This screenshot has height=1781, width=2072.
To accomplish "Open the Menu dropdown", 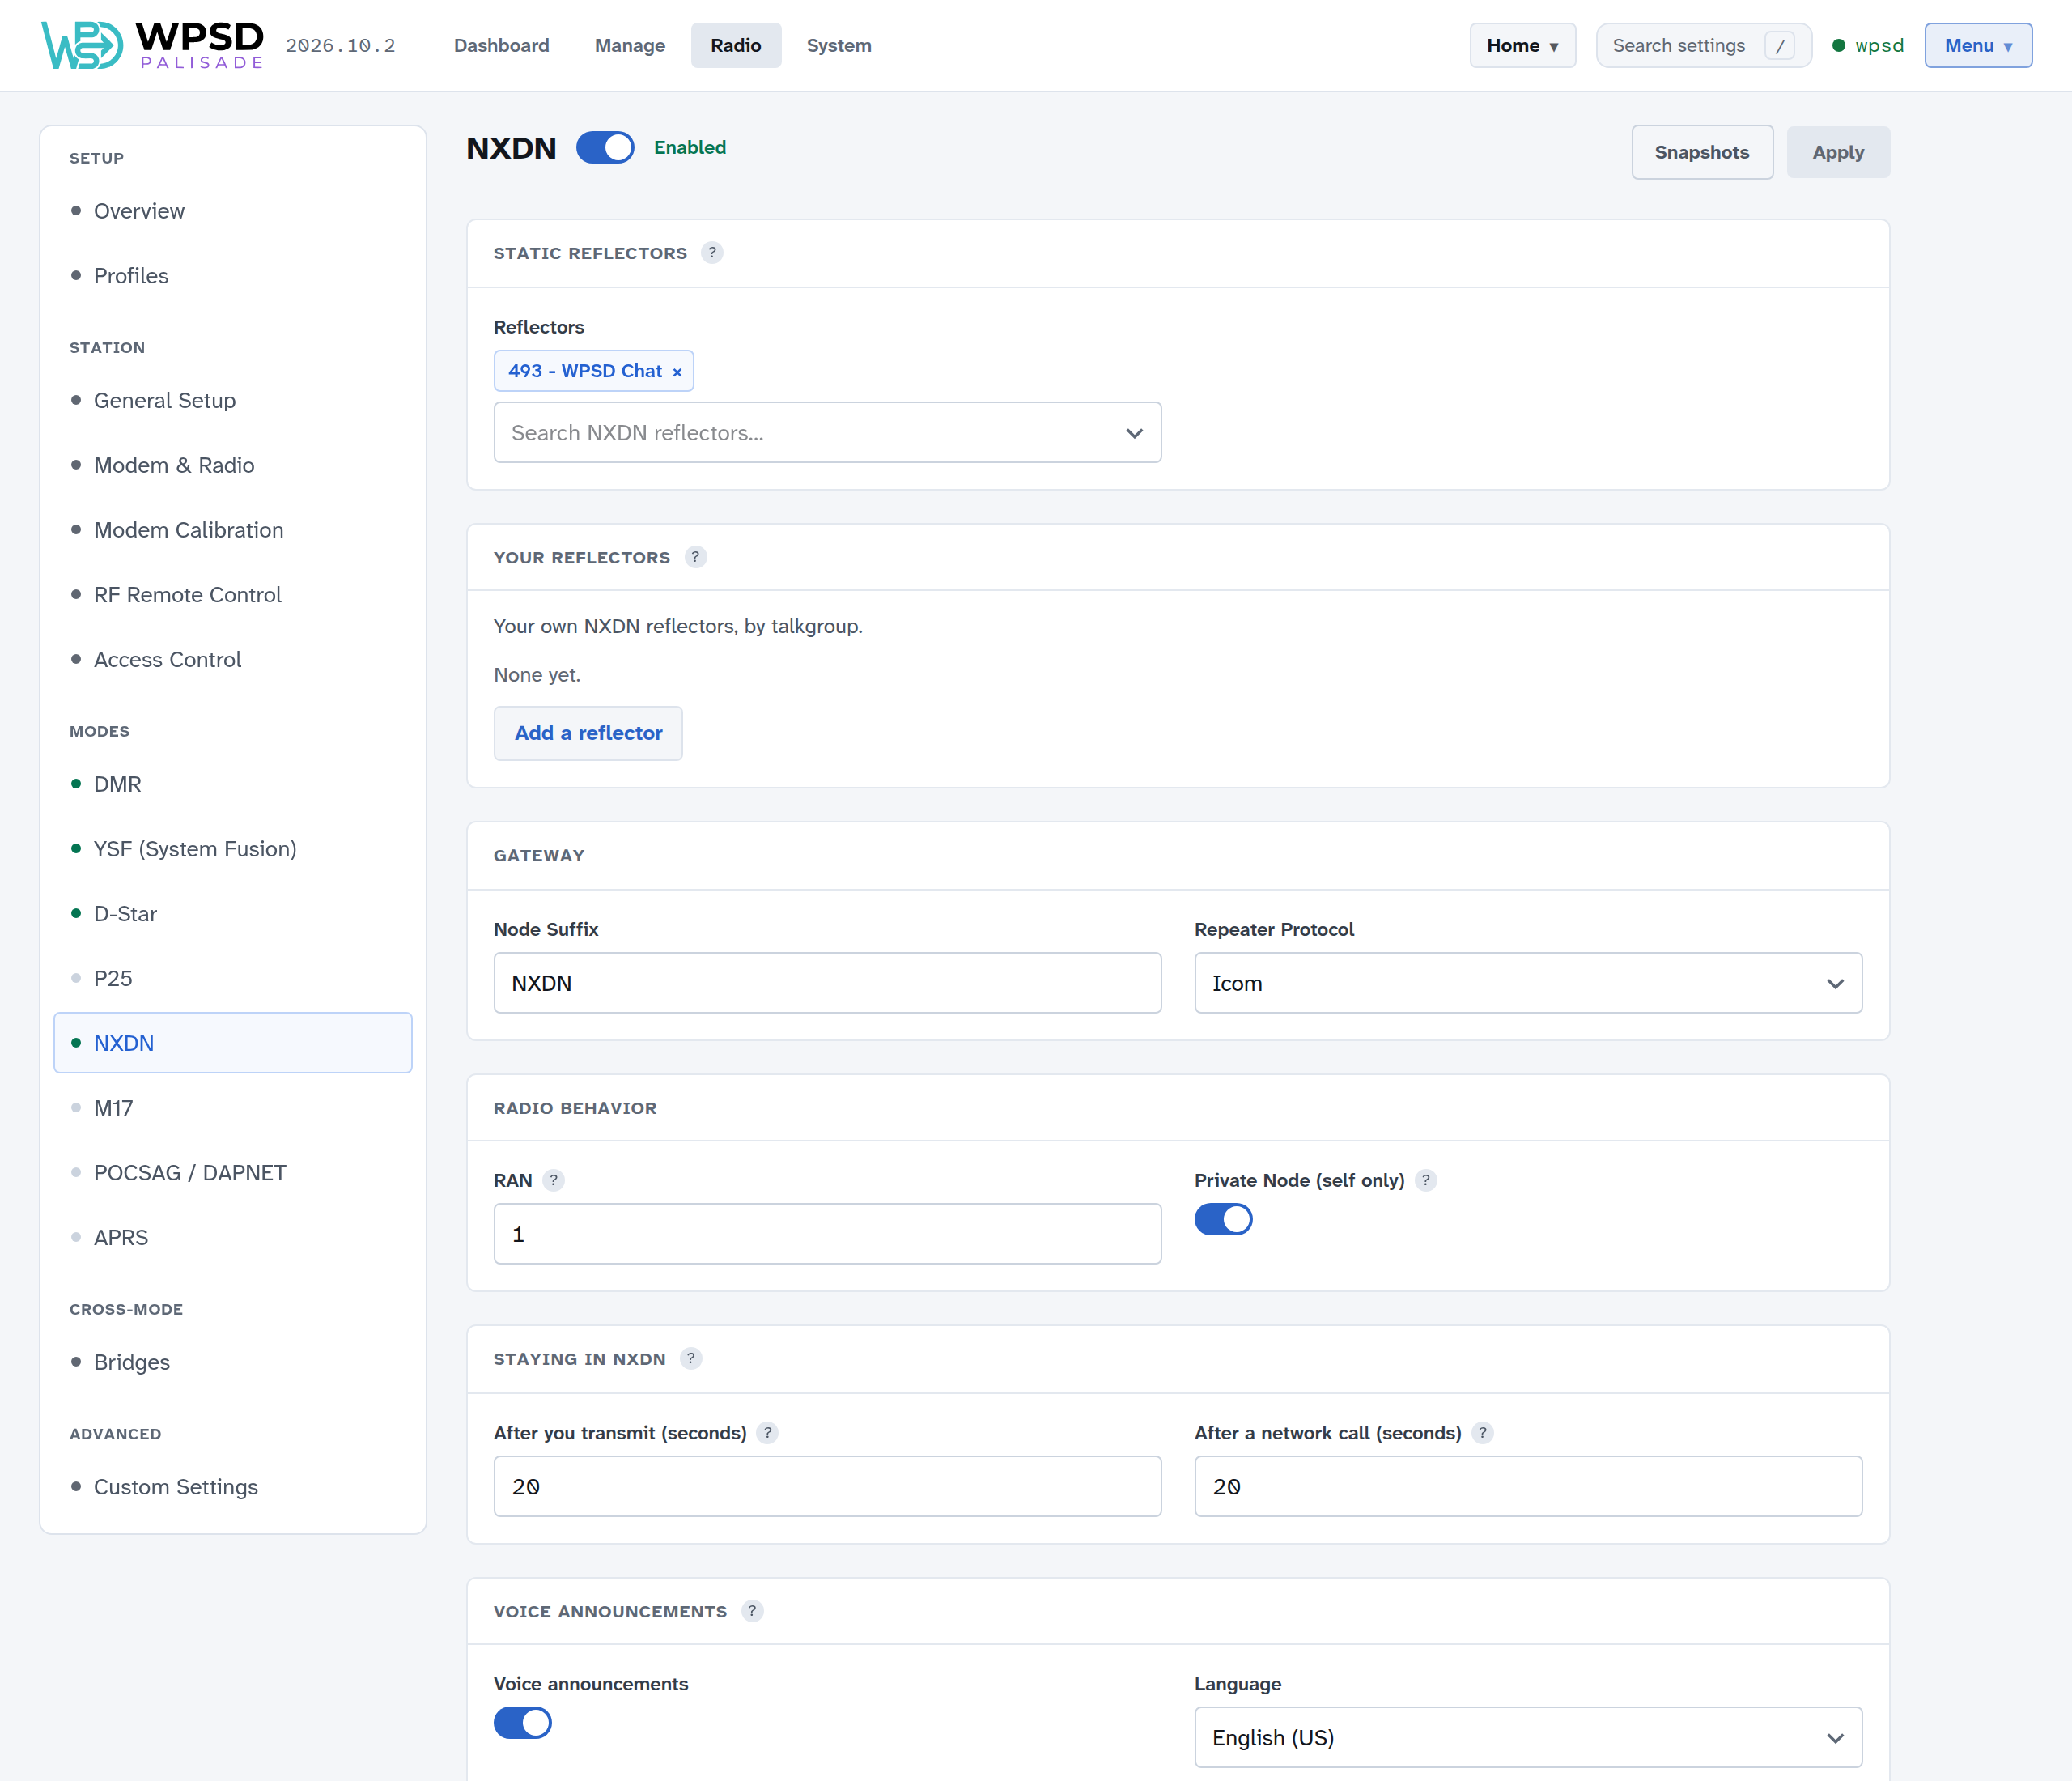I will (1977, 46).
